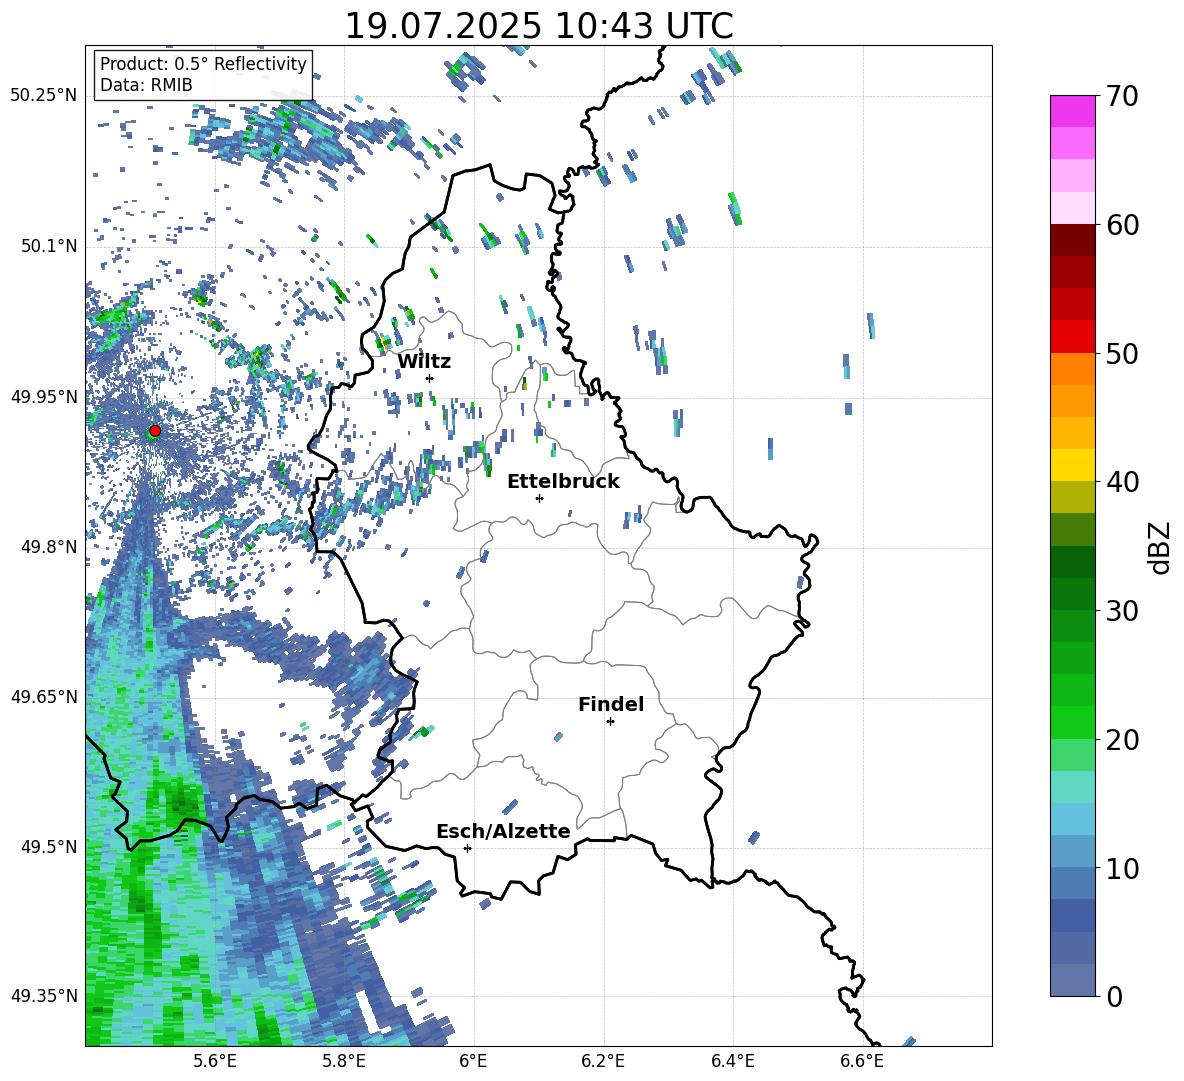Click the 6°E longitude label
This screenshot has width=1184, height=1081.
[473, 1061]
